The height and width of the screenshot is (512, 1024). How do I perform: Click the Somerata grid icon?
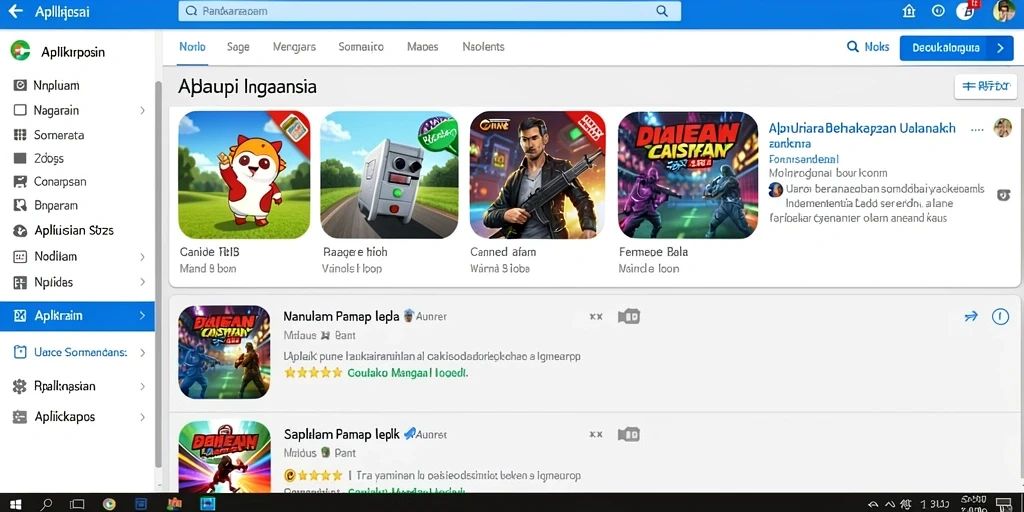coord(20,135)
